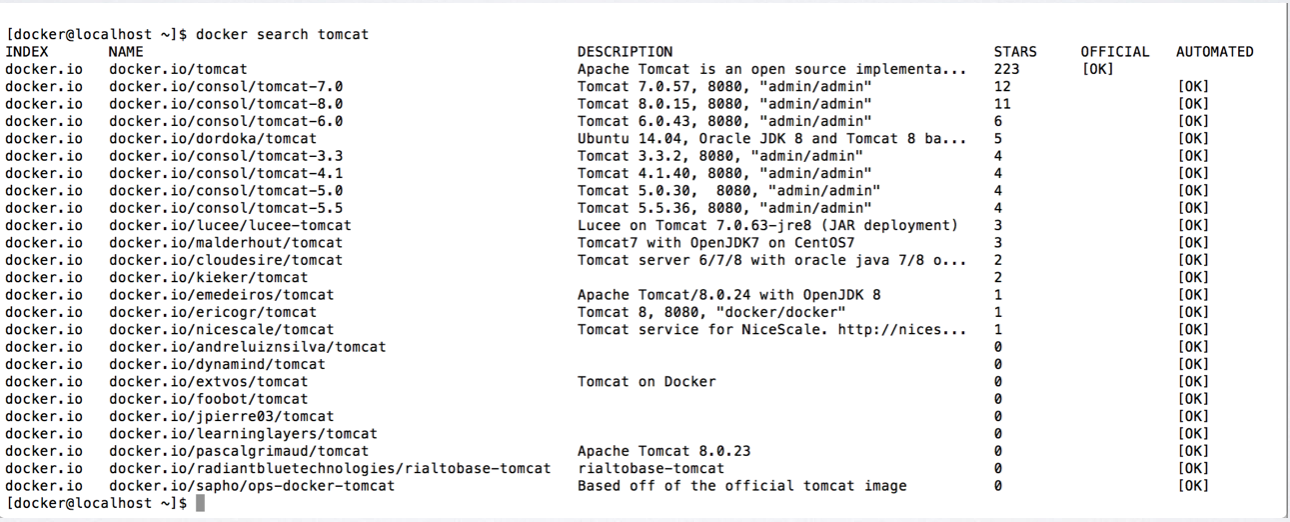Click the DESCRIPTION column header
This screenshot has width=1290, height=522.
(x=625, y=51)
